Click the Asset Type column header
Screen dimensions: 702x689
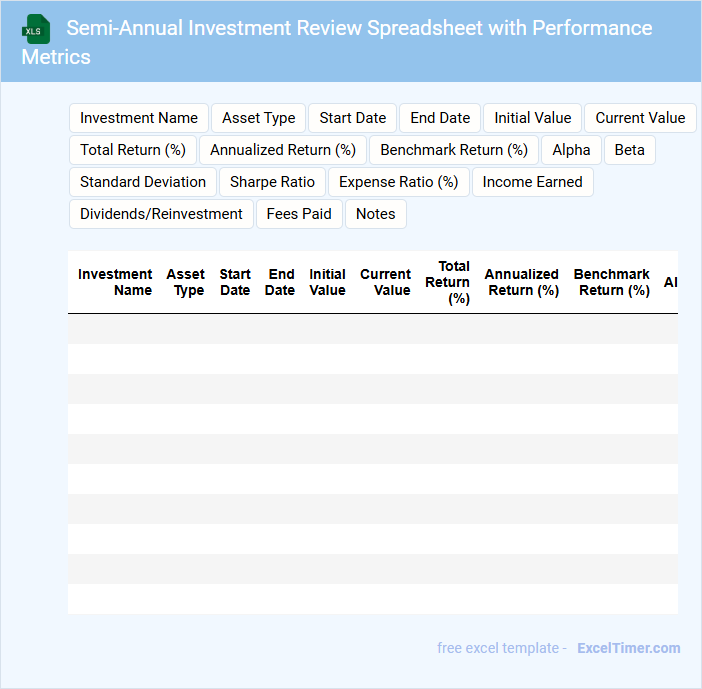click(x=185, y=282)
